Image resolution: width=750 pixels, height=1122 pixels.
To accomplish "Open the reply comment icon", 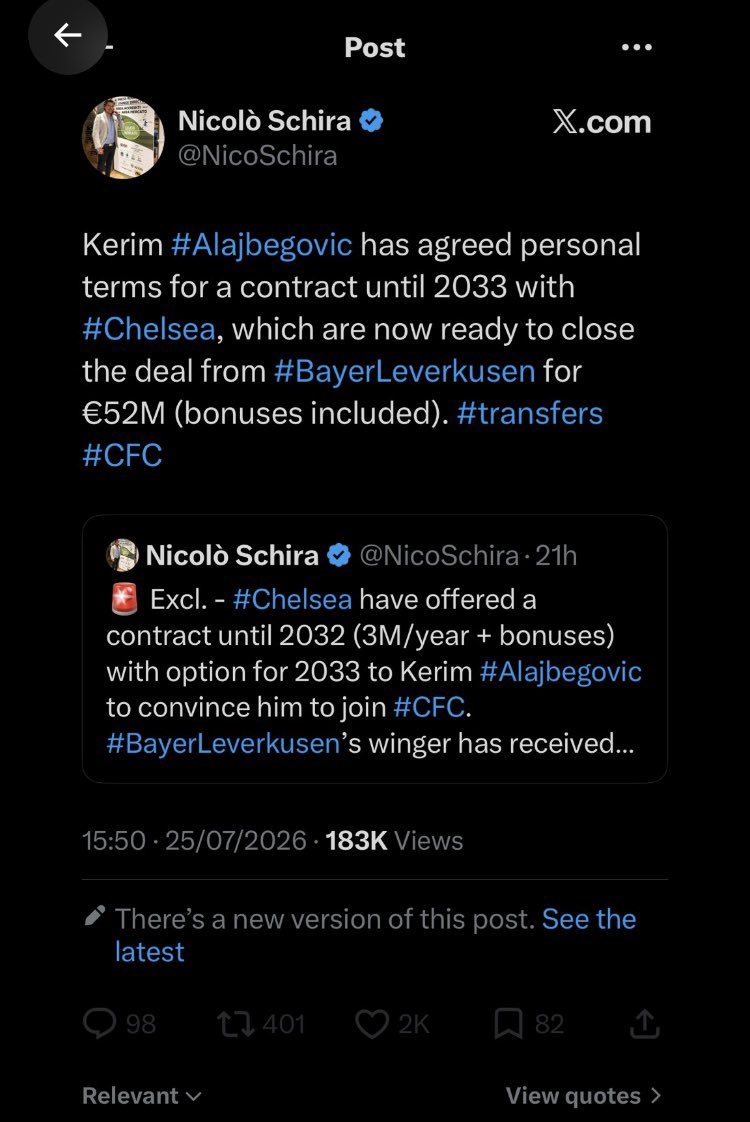I will click(x=99, y=1023).
